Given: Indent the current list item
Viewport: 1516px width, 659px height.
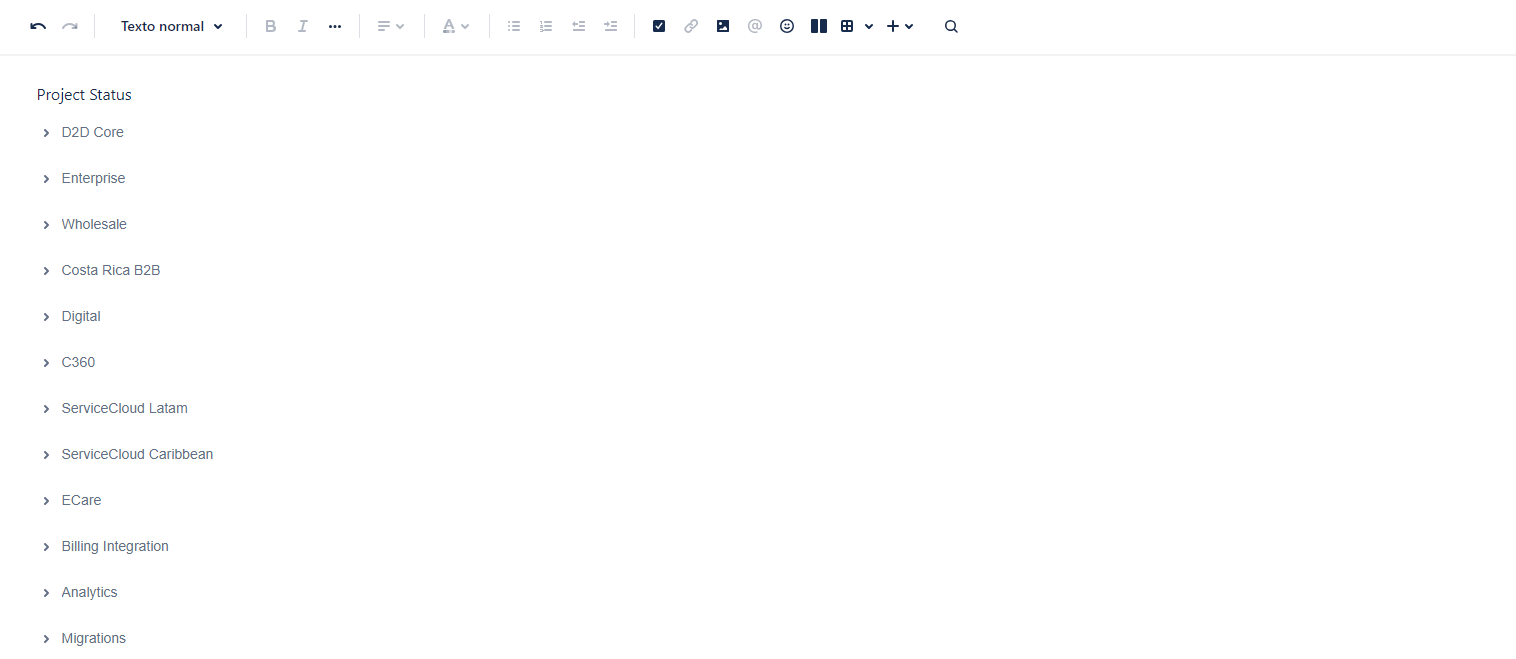Looking at the screenshot, I should (x=610, y=26).
